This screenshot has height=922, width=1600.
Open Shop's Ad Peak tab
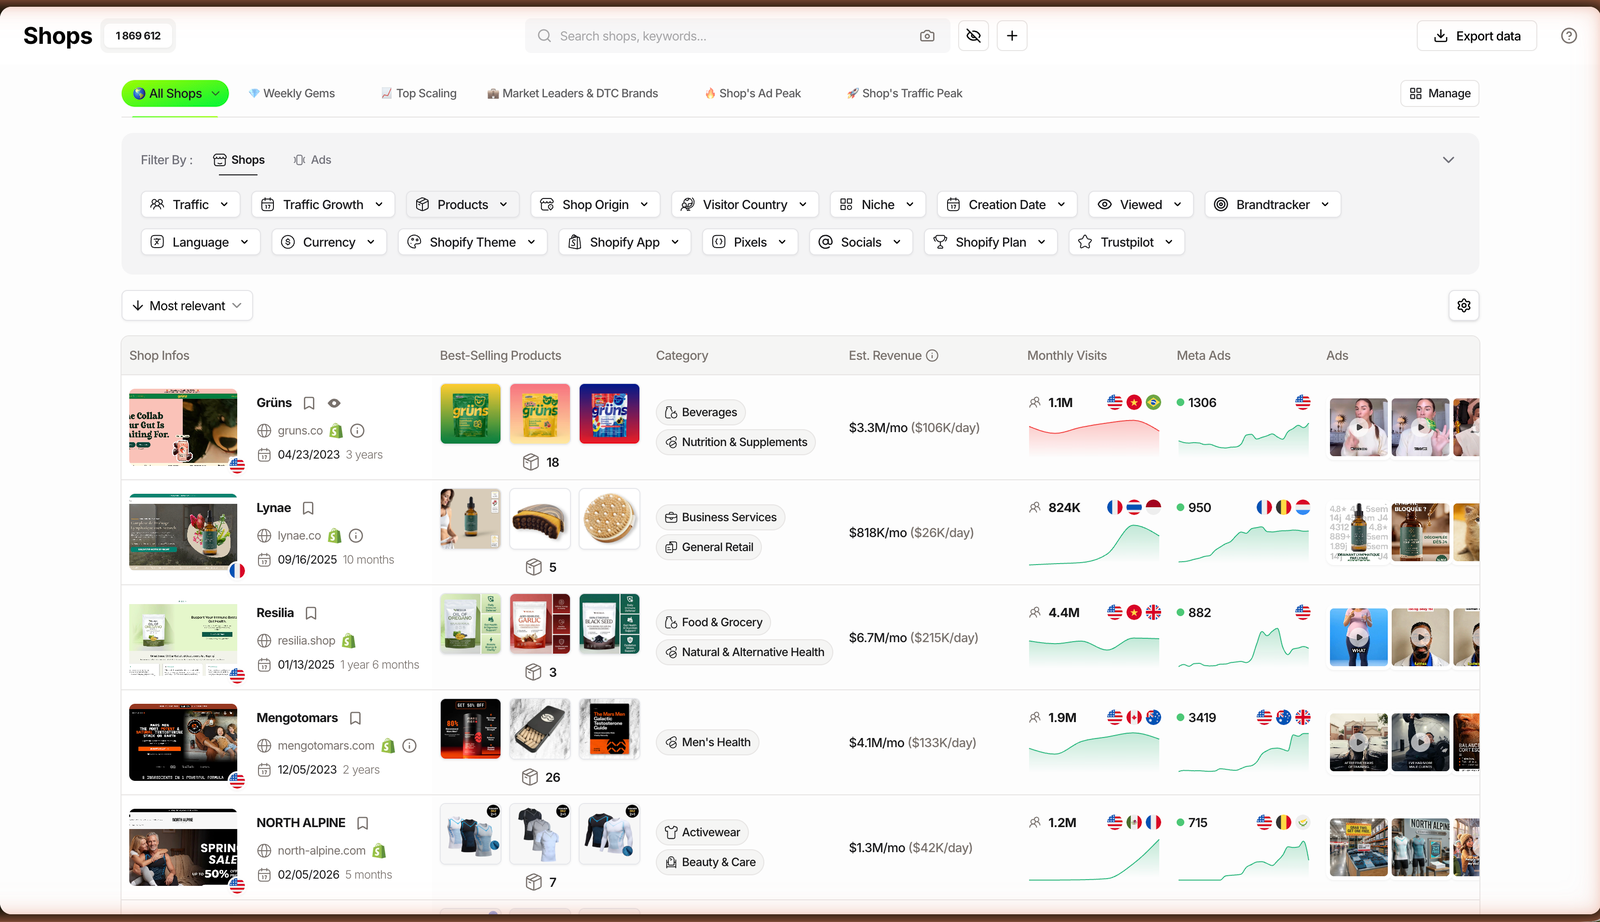[753, 93]
